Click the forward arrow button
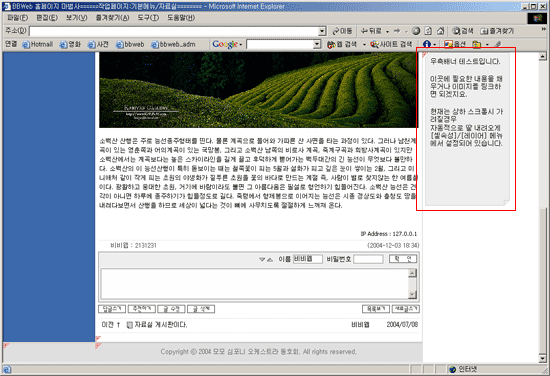 click(x=397, y=31)
